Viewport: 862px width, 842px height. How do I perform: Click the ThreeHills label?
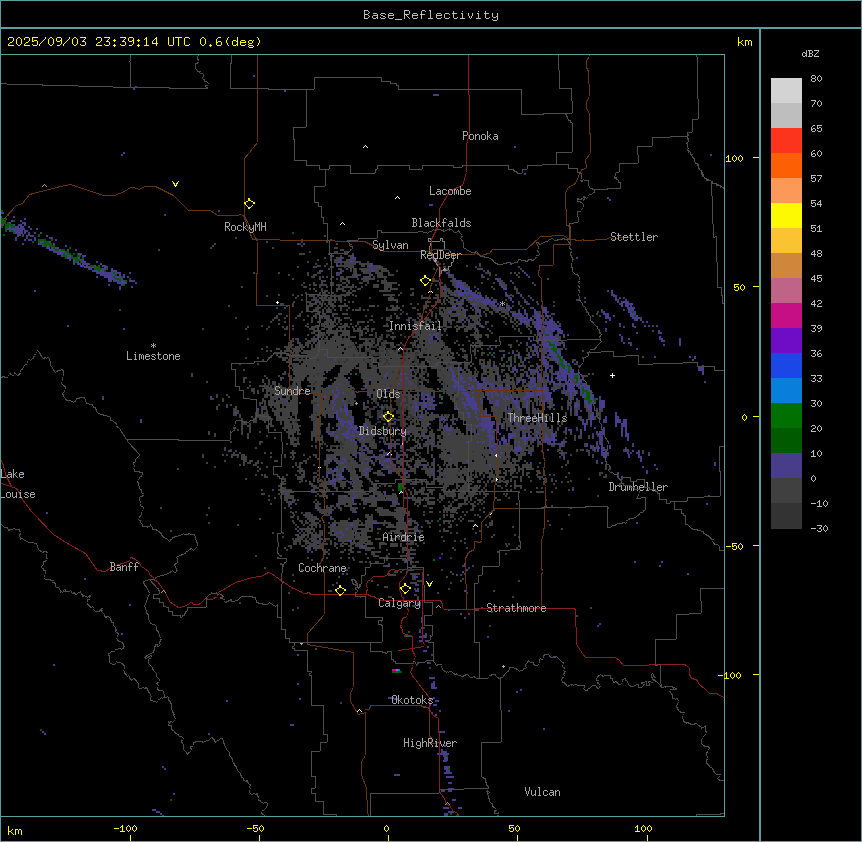537,418
